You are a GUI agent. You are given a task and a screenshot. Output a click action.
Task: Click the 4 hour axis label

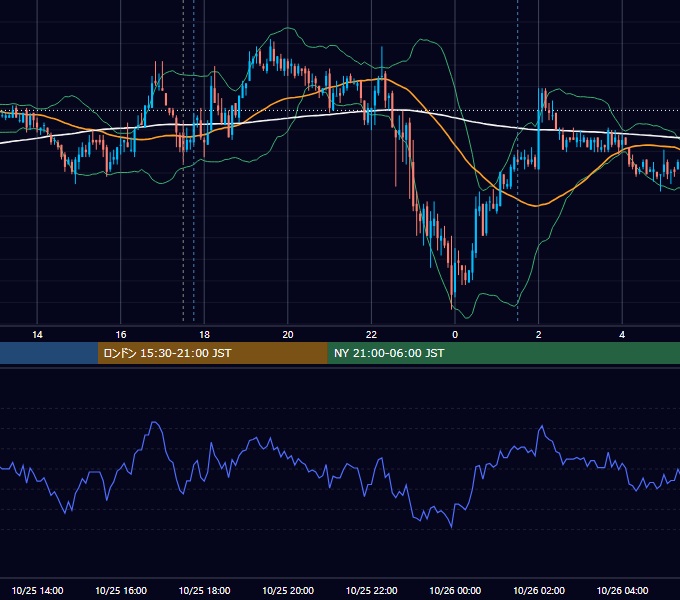[x=622, y=335]
